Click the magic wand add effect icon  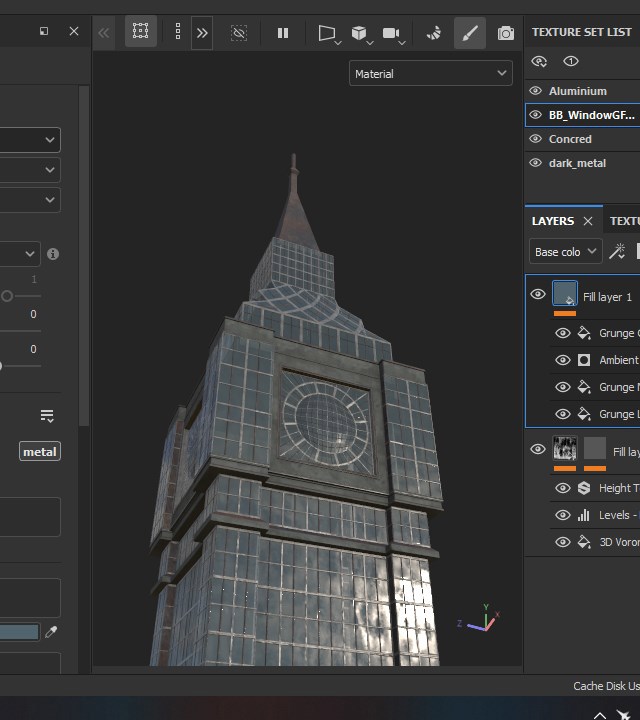[x=617, y=251]
